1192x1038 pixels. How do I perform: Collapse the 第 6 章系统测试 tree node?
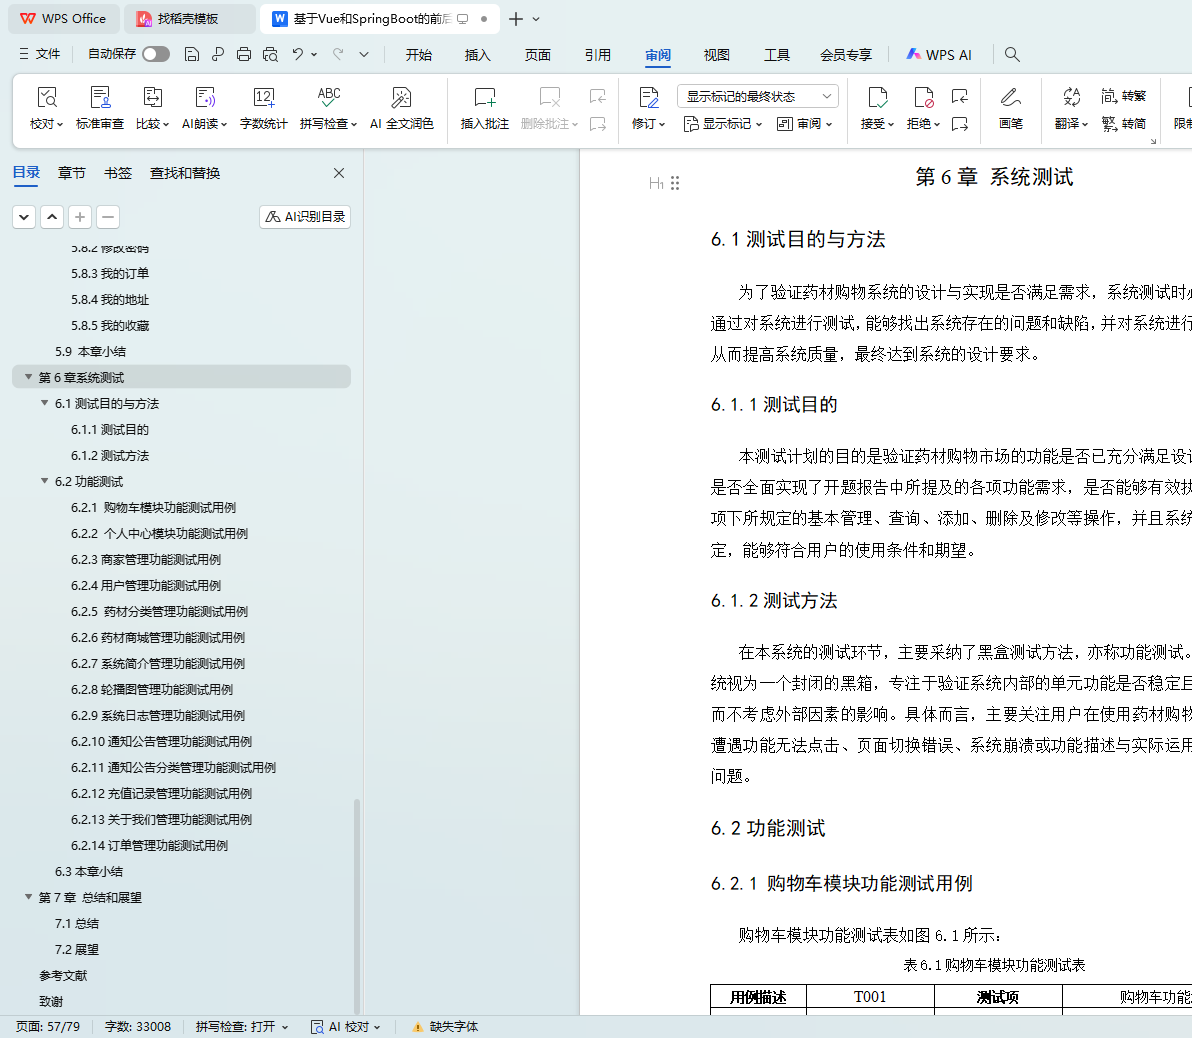(x=28, y=376)
